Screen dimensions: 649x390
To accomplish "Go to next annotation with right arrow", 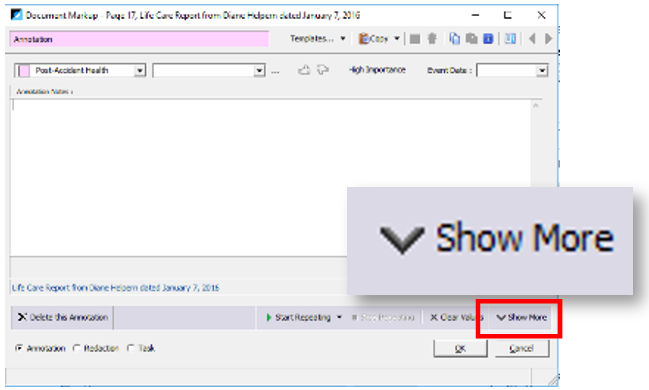I will pos(548,39).
